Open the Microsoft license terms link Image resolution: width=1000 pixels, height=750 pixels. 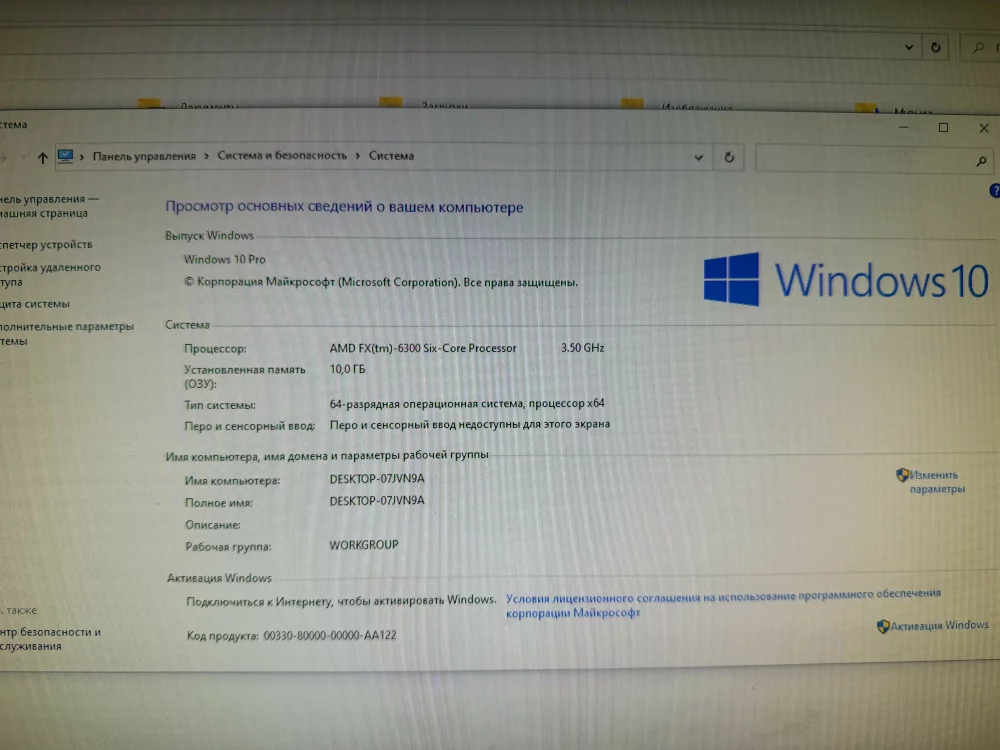[722, 603]
